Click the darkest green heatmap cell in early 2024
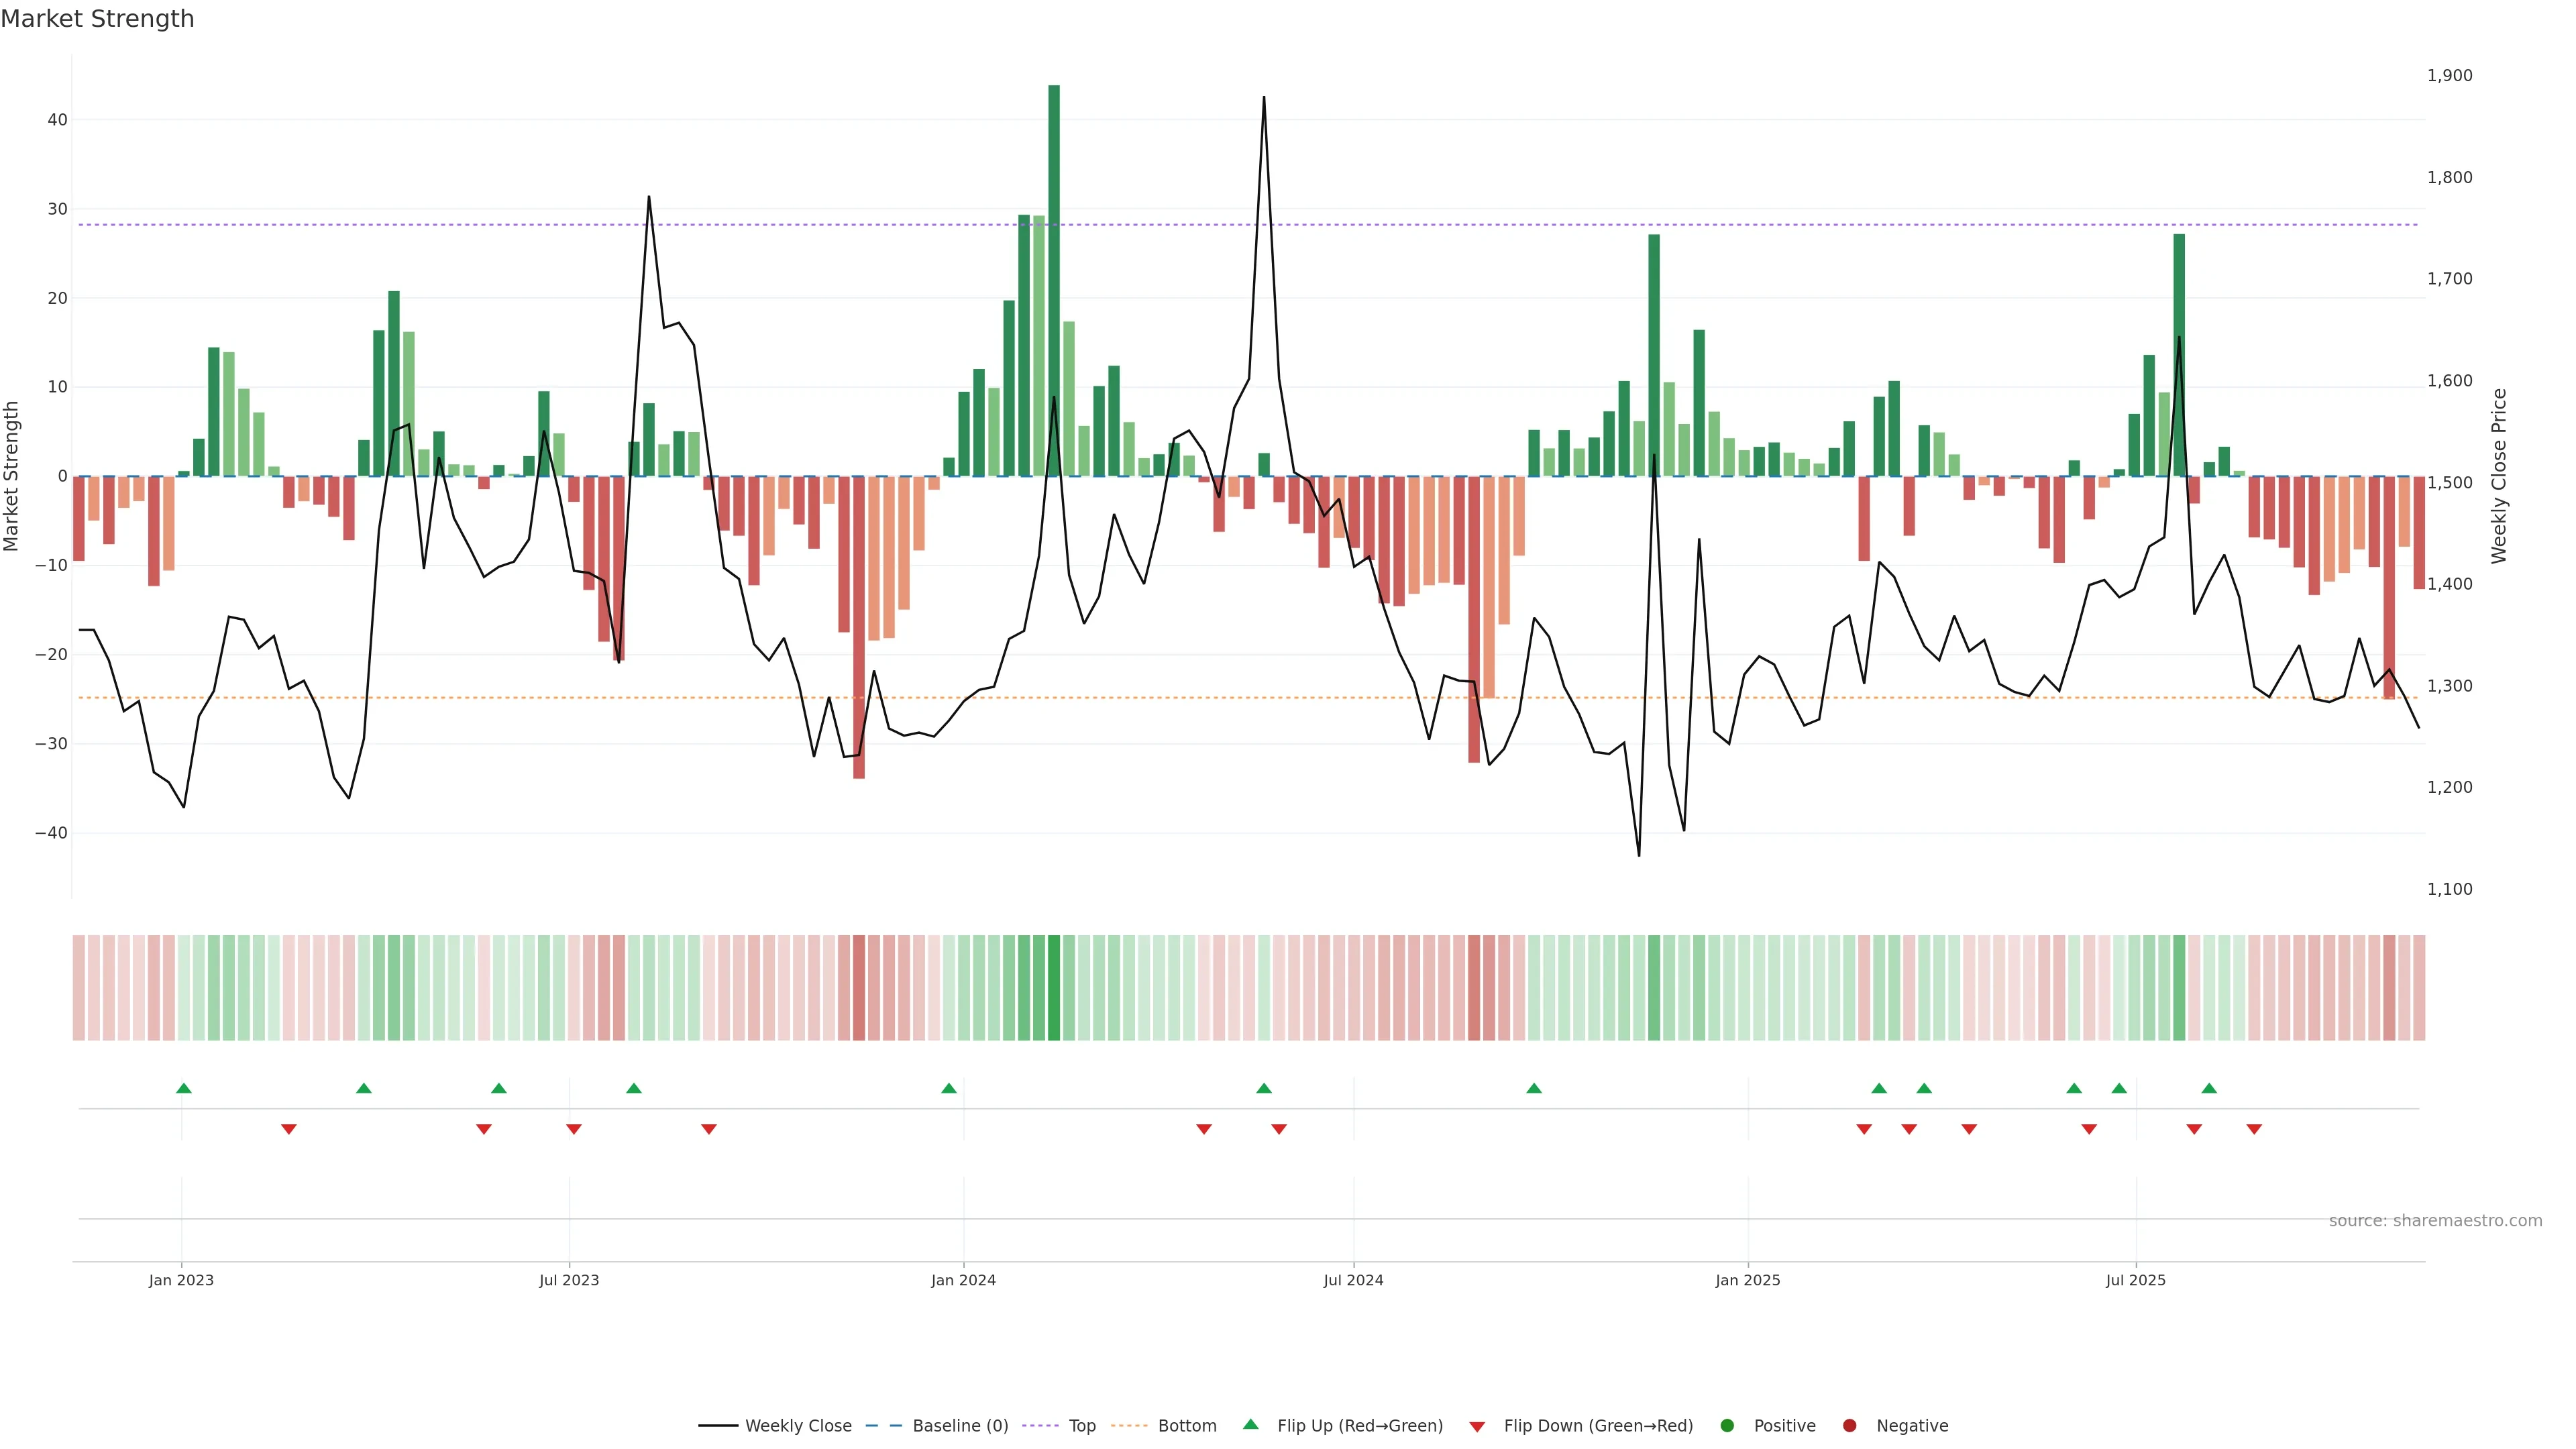 click(x=1054, y=987)
